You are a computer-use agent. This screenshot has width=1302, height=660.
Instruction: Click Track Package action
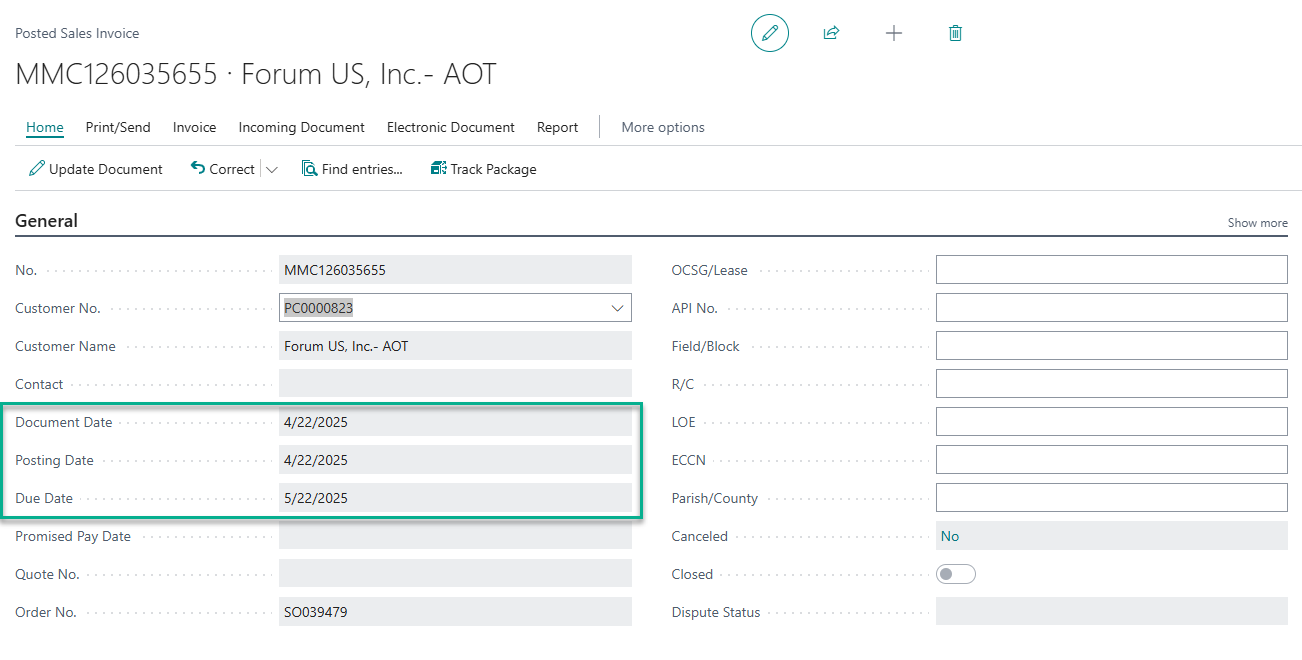[x=484, y=169]
